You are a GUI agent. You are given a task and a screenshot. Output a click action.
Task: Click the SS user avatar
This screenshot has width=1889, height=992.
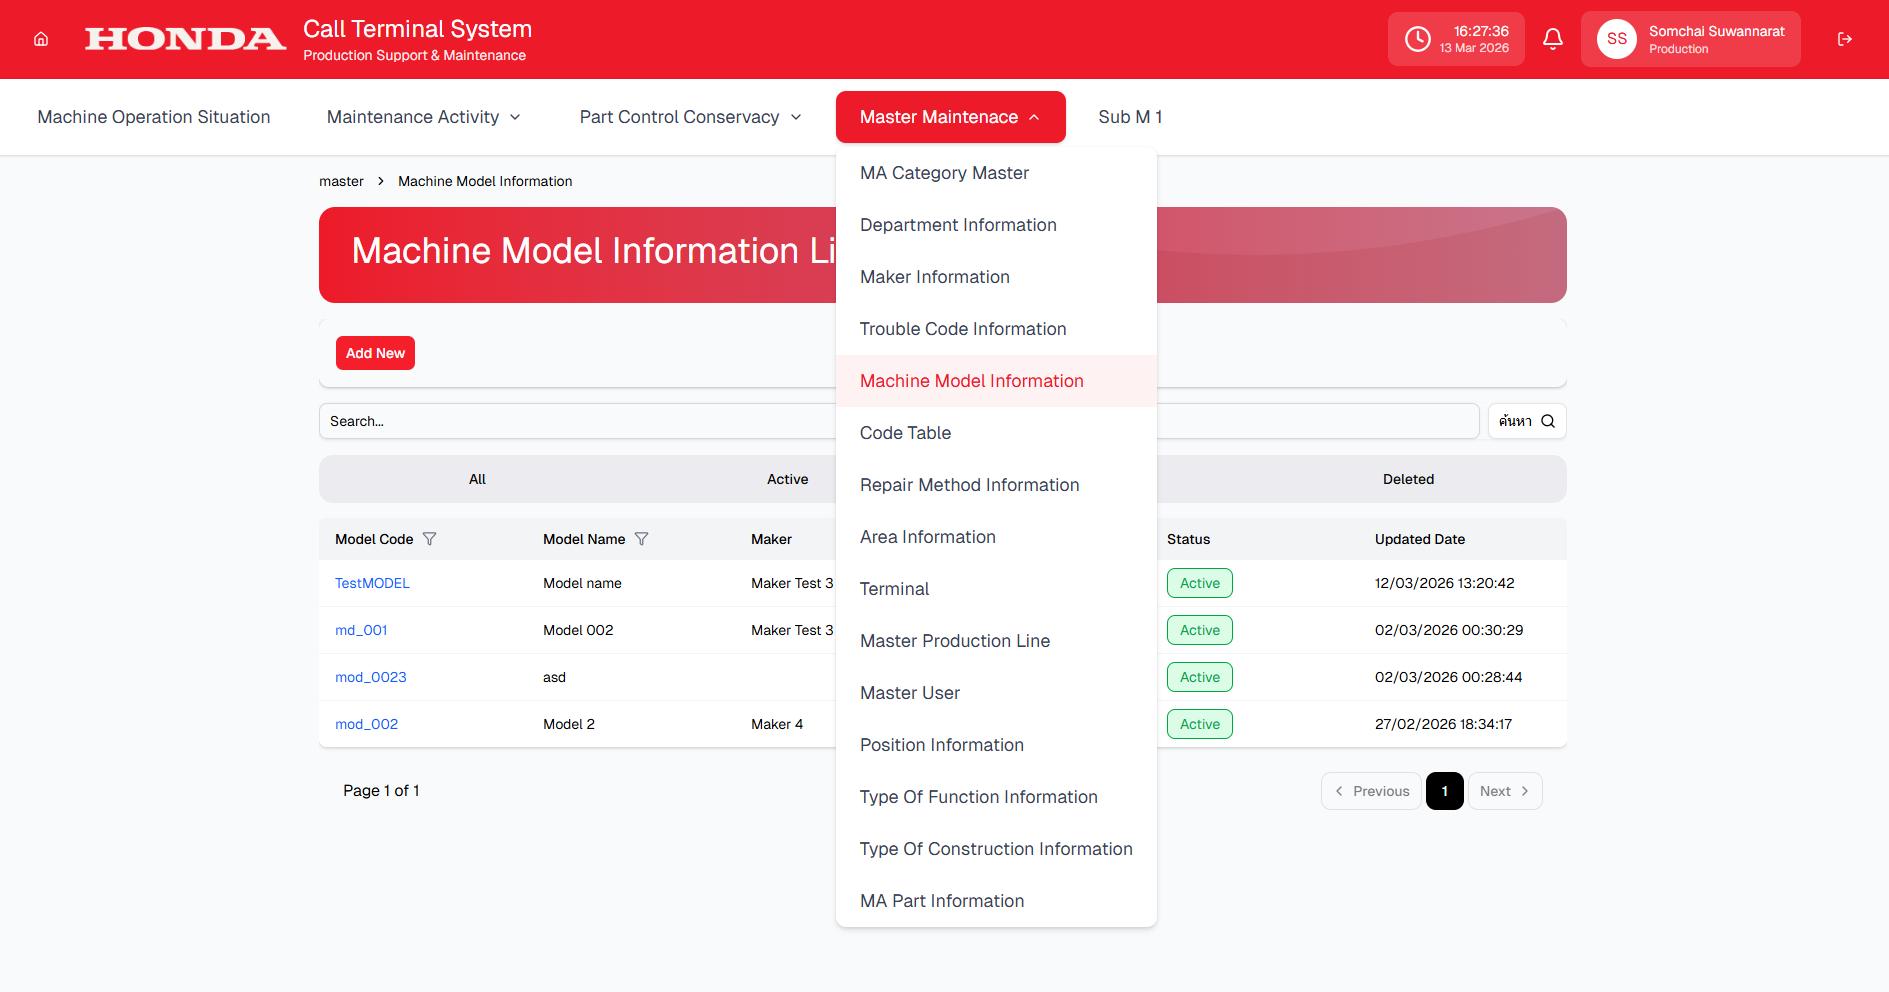(x=1616, y=39)
